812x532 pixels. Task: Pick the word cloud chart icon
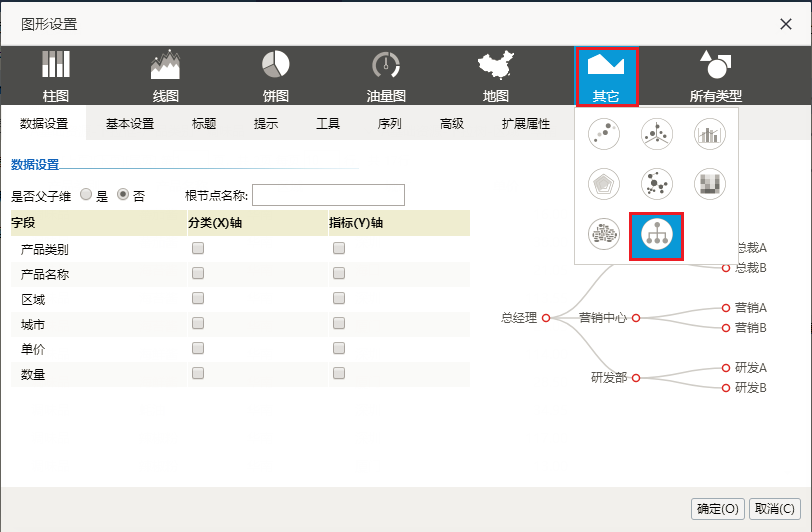tap(604, 234)
